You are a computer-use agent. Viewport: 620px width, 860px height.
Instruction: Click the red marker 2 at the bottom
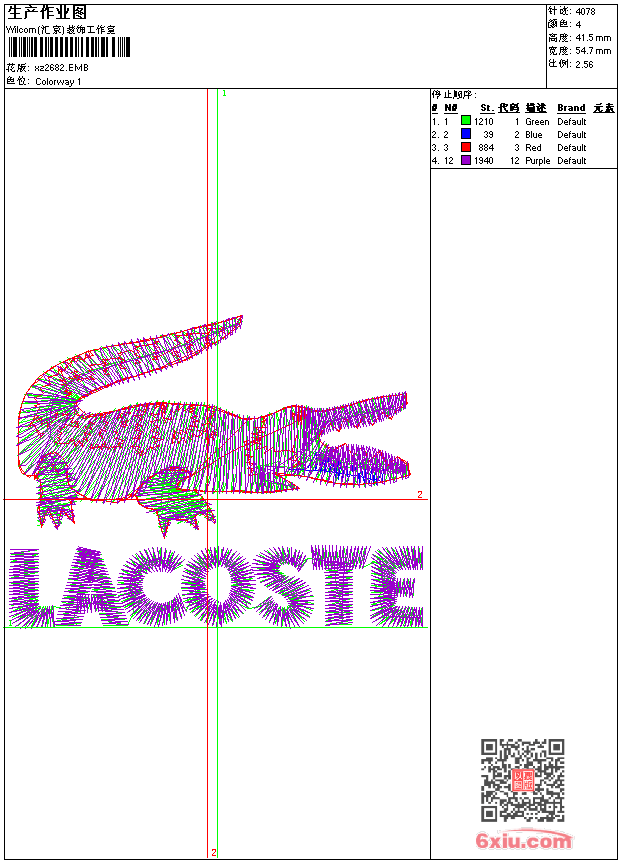(213, 852)
